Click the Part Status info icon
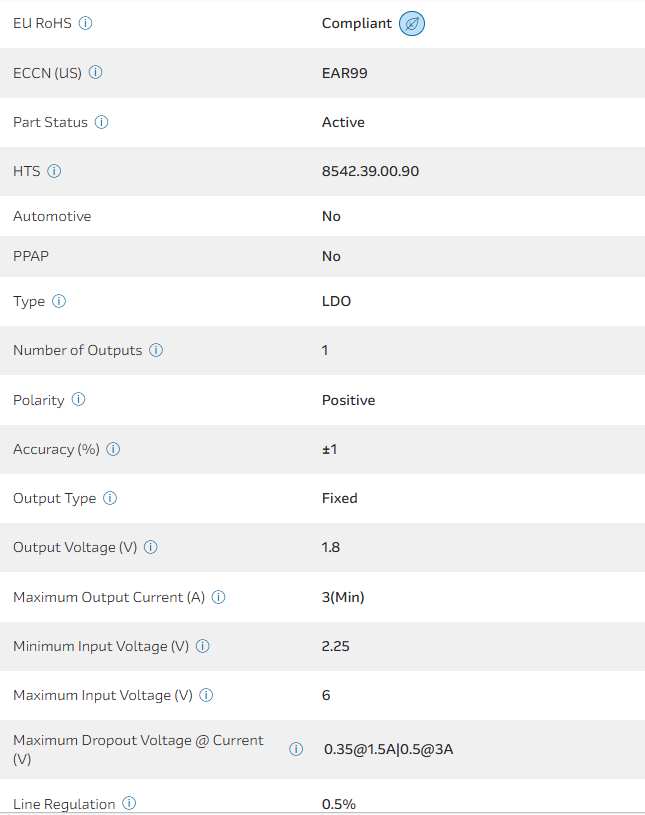The image size is (645, 815). tap(102, 122)
